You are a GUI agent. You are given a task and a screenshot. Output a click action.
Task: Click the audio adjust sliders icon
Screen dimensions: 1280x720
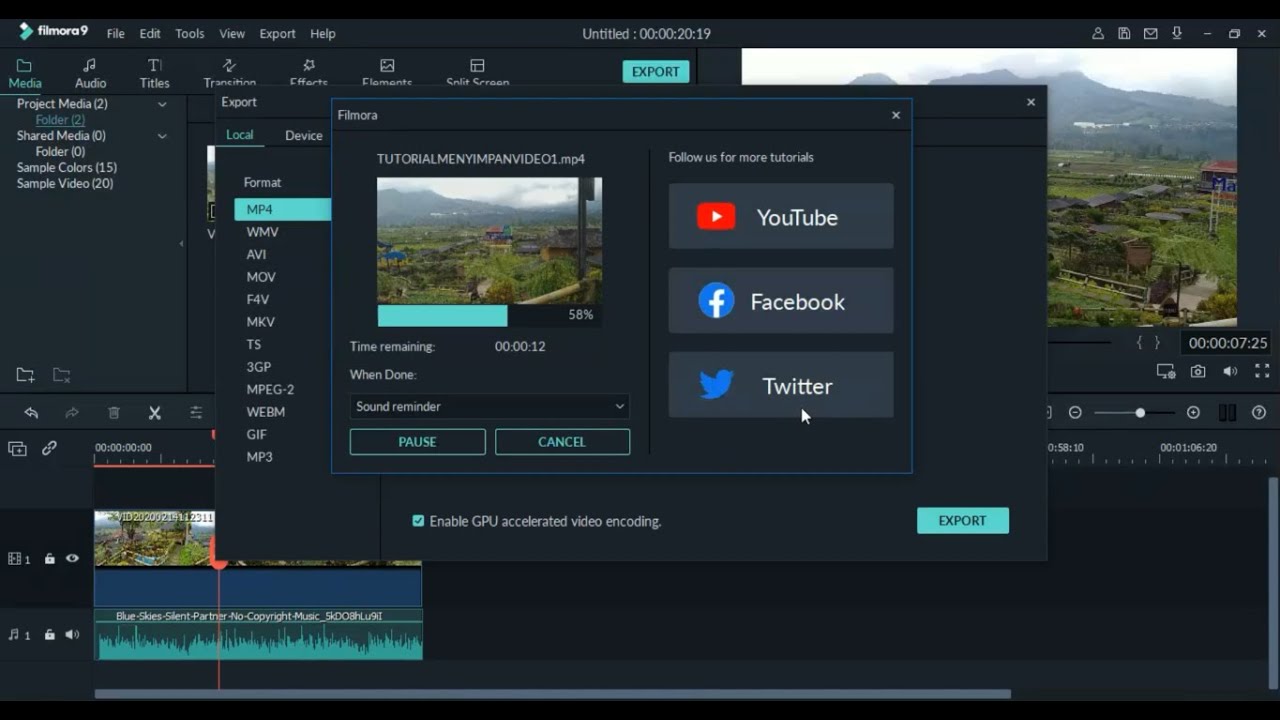coord(196,413)
